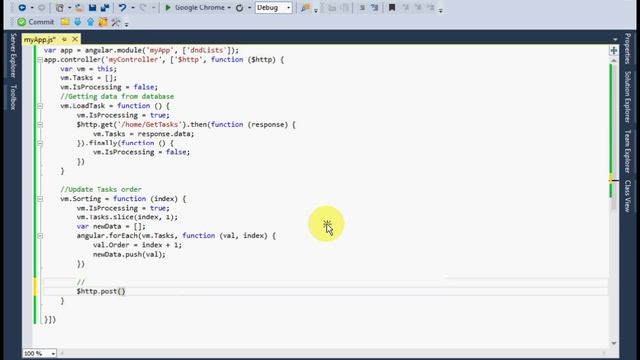The height and width of the screenshot is (360, 640).
Task: Open the Refresh options dropdown arrow
Action: [249, 7]
